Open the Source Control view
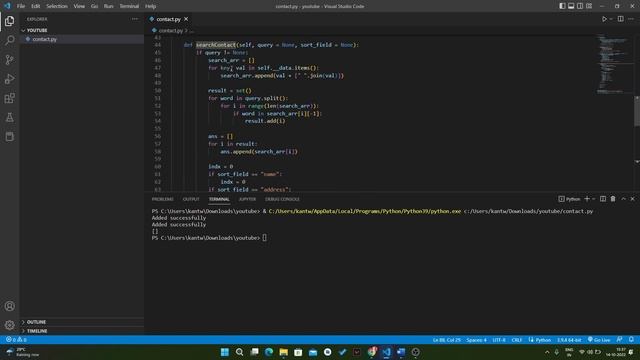 point(9,60)
